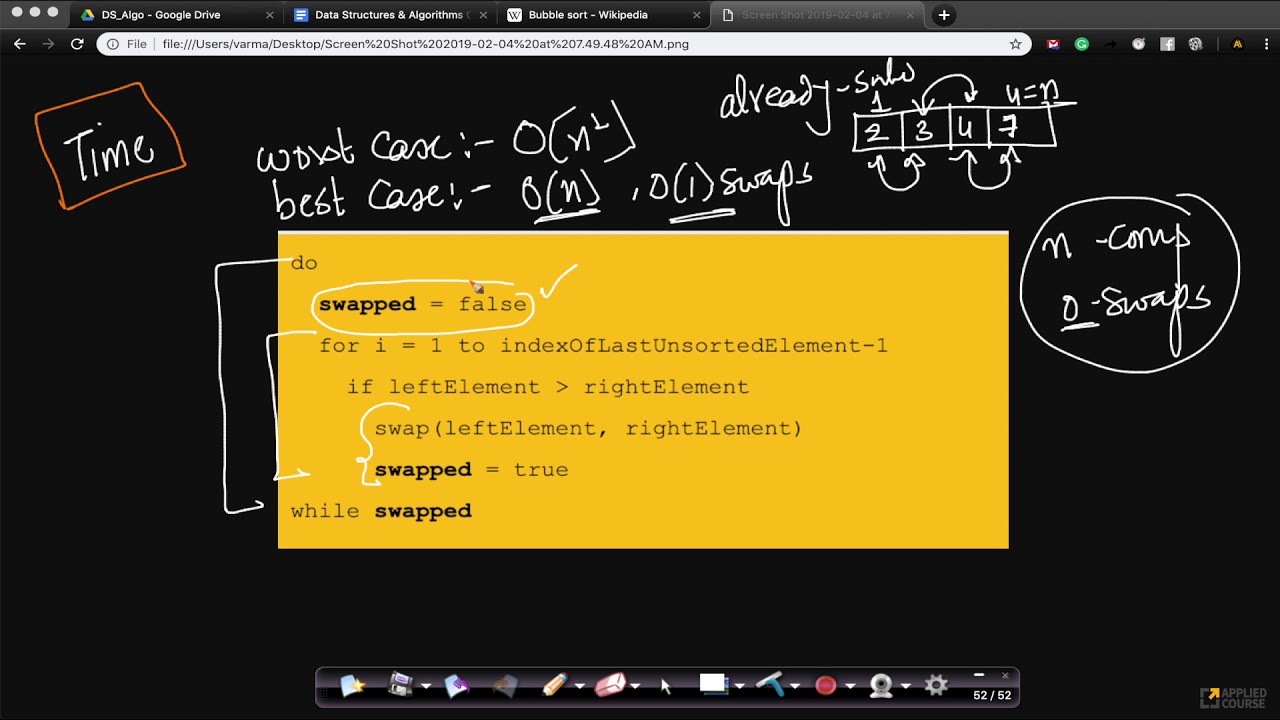This screenshot has height=720, width=1280.
Task: Open the record options dropdown arrow
Action: 850,686
